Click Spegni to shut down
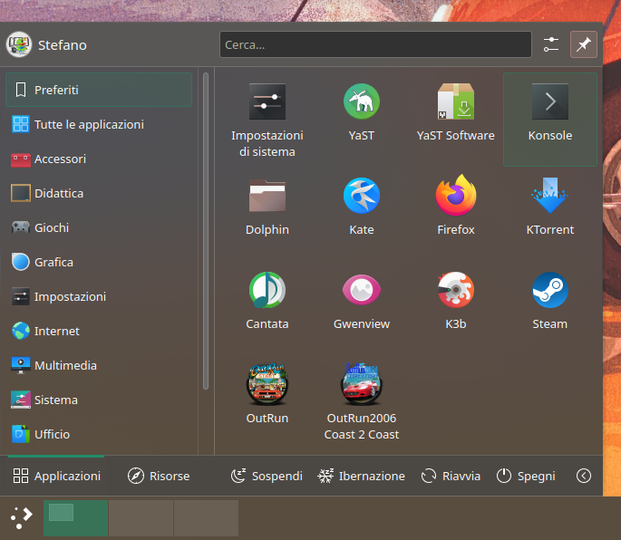621x540 pixels. (526, 476)
